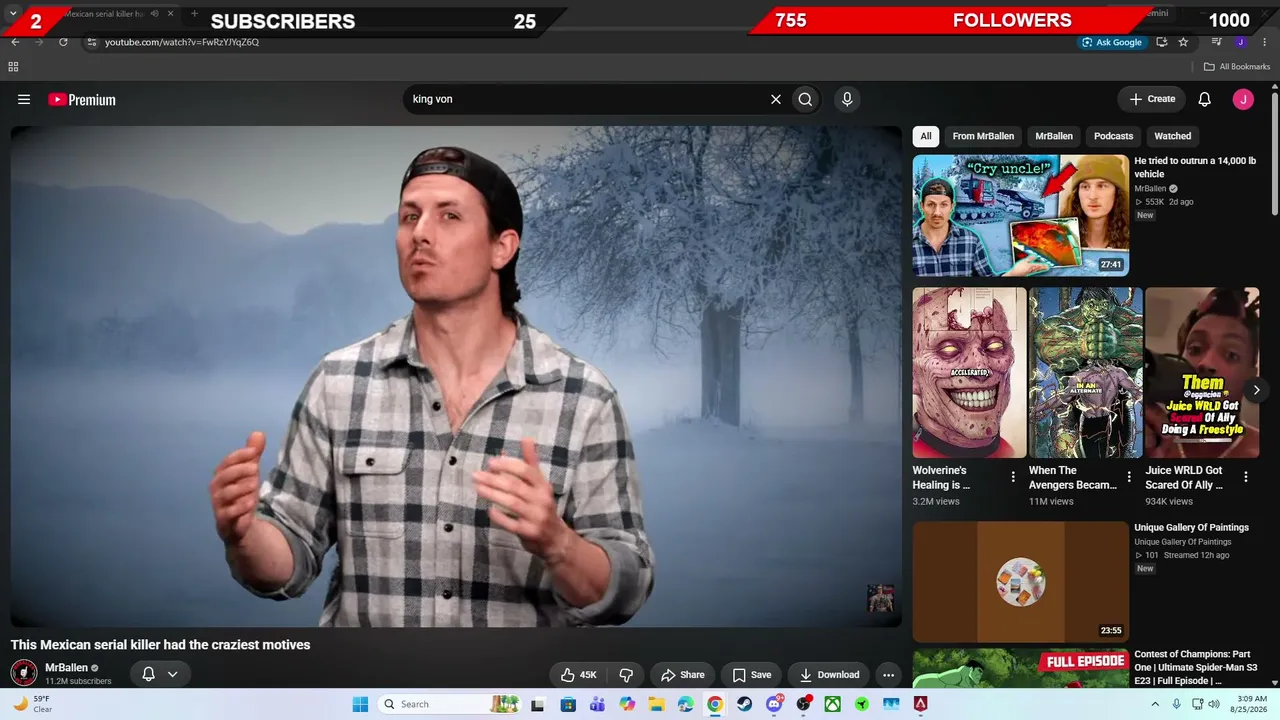Launch Steam from the taskbar

coord(744,704)
